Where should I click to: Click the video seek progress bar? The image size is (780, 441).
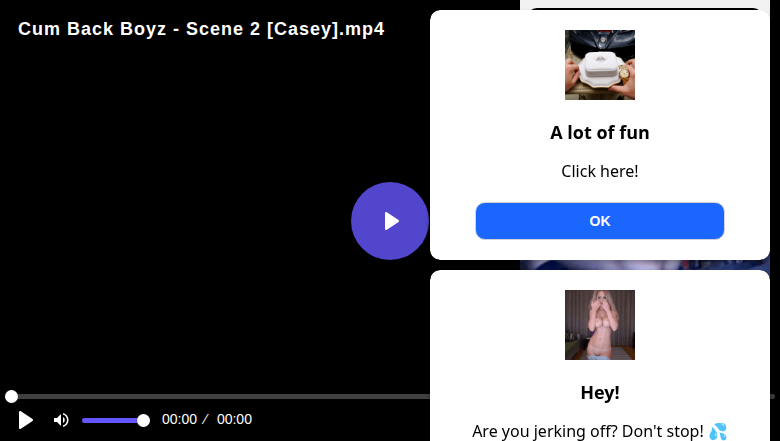pyautogui.click(x=220, y=397)
